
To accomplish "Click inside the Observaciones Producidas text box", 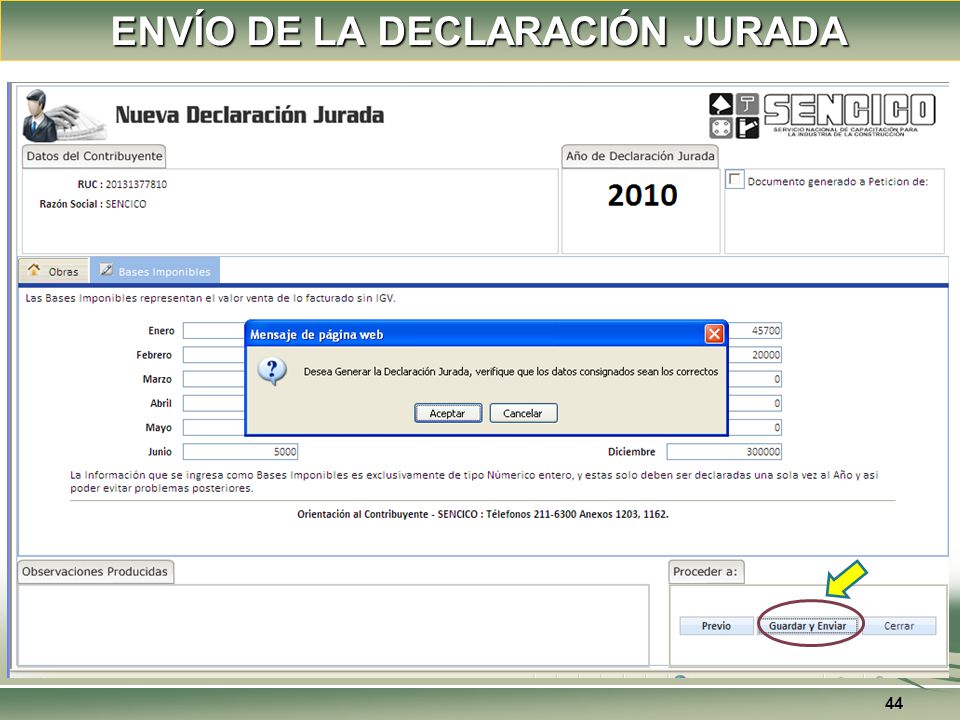I will pos(333,625).
